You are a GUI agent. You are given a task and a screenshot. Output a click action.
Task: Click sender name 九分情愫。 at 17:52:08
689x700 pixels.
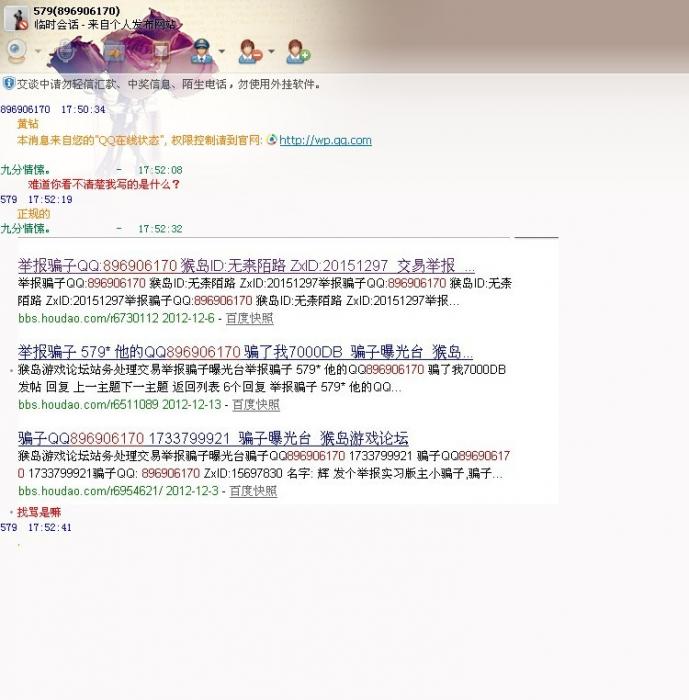coord(25,170)
